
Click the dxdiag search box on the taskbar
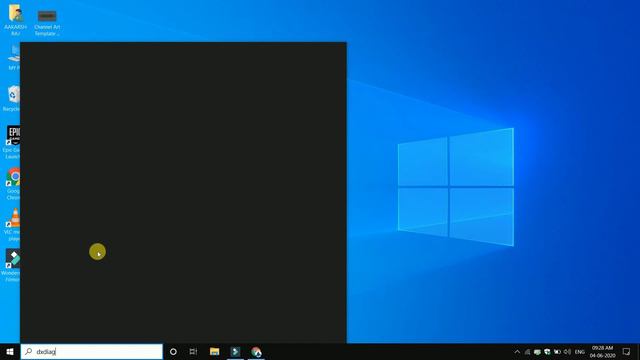tap(92, 351)
